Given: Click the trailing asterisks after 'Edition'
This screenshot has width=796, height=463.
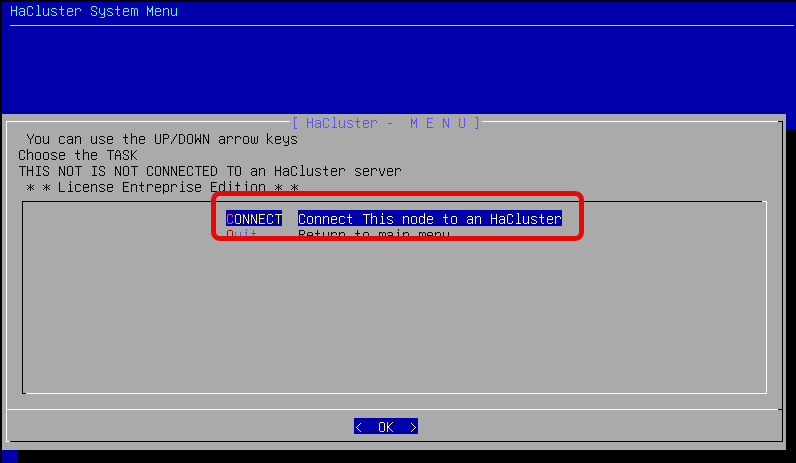Looking at the screenshot, I should pyautogui.click(x=286, y=187).
